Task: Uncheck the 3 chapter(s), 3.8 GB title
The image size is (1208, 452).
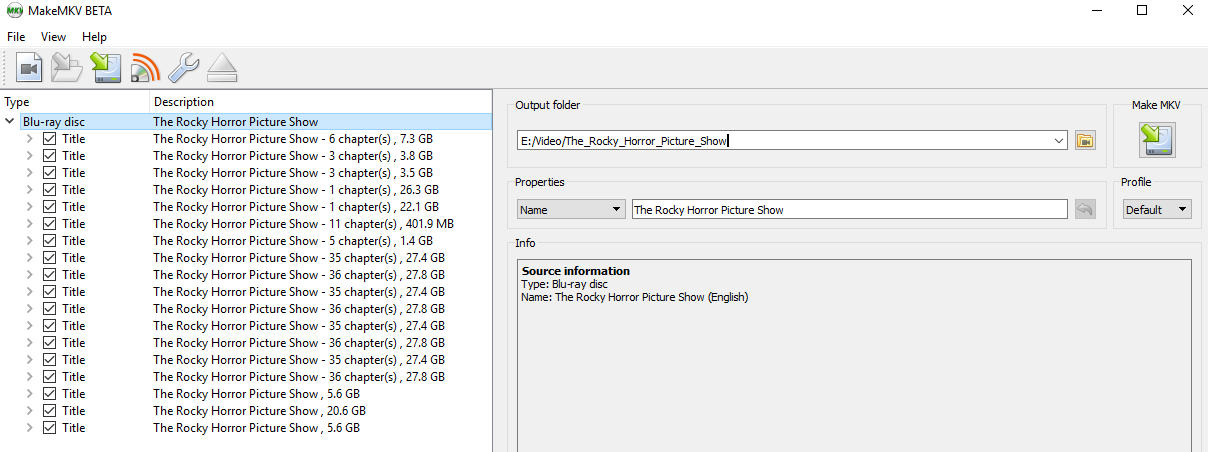Action: pyautogui.click(x=49, y=156)
